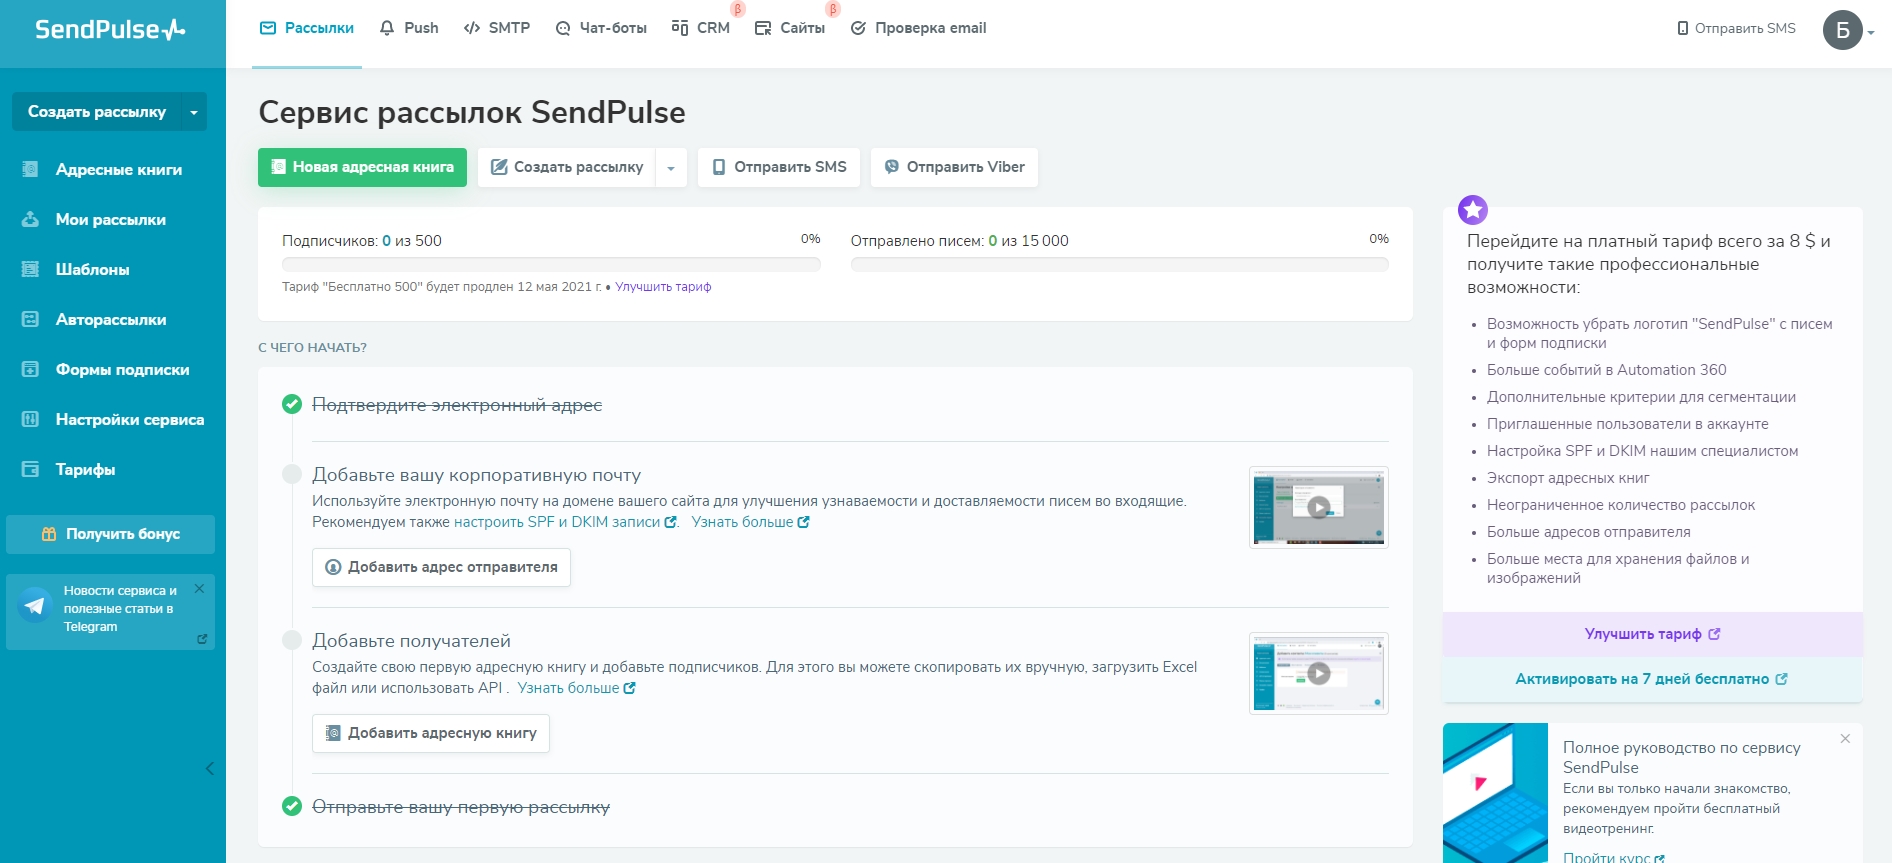Viewport: 1892px width, 863px height.
Task: Click the sent emails progress bar
Action: (x=1119, y=265)
